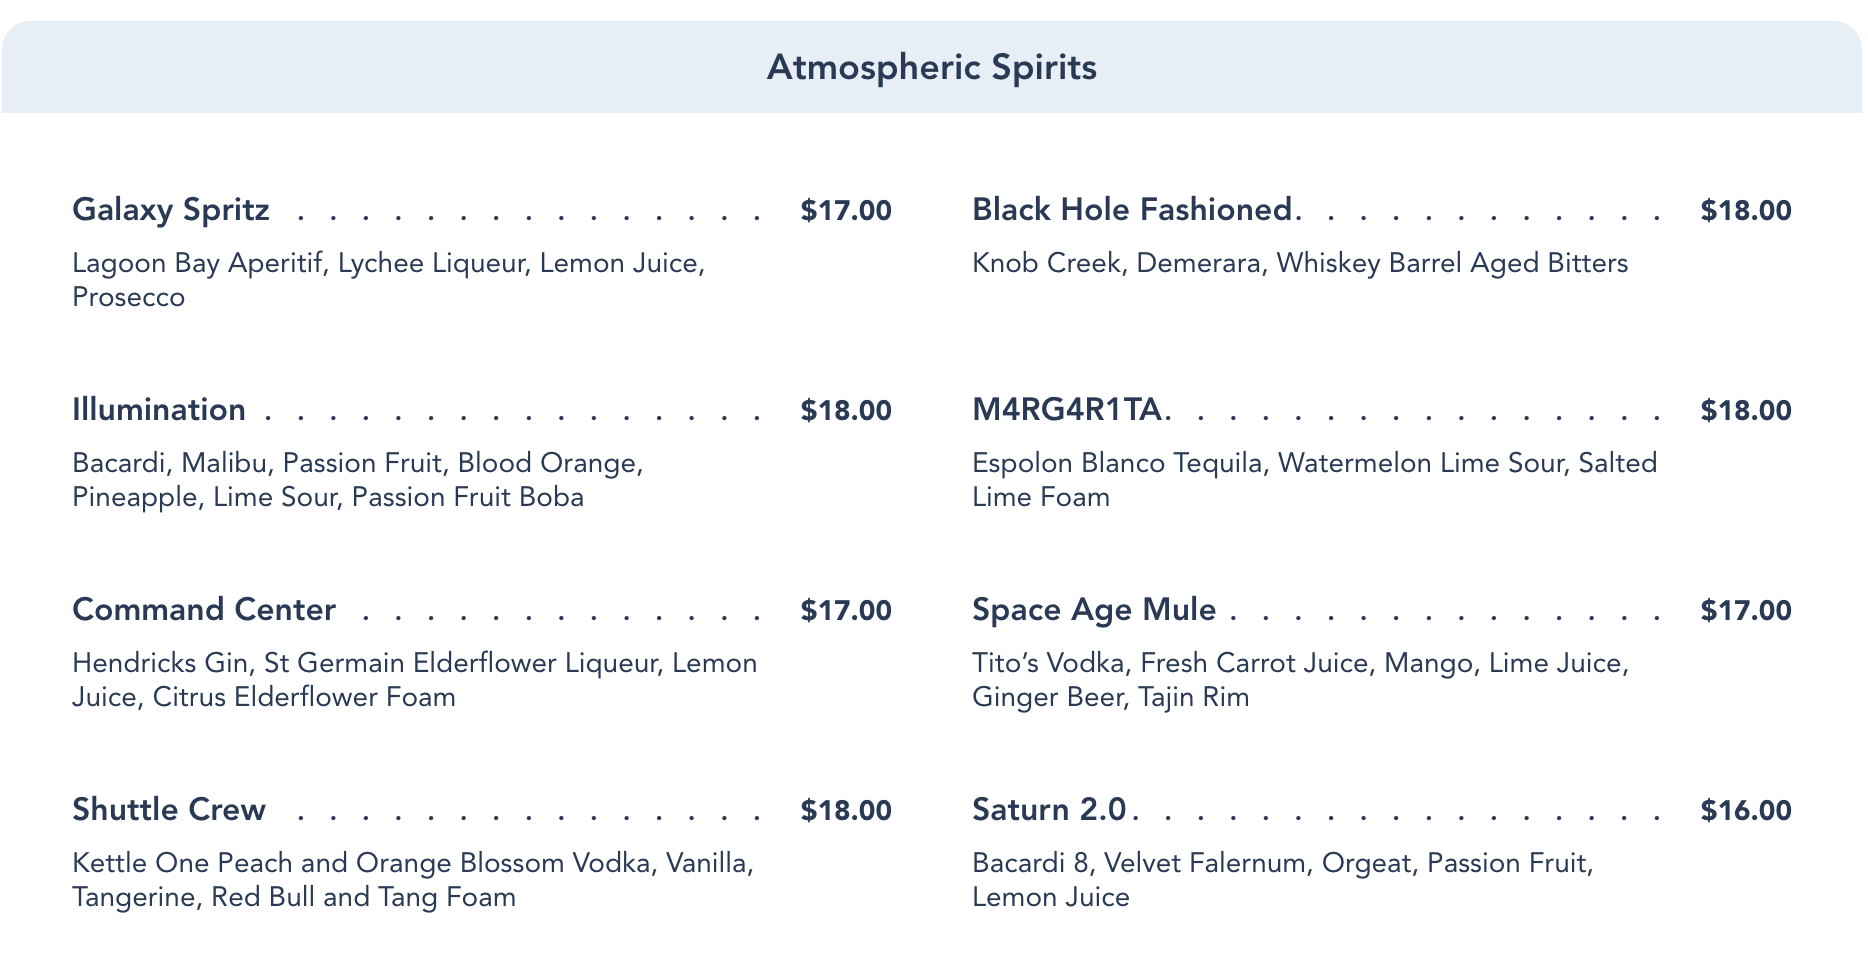Click the Space Age Mule $17.00 price
The height and width of the screenshot is (978, 1868).
point(1746,611)
